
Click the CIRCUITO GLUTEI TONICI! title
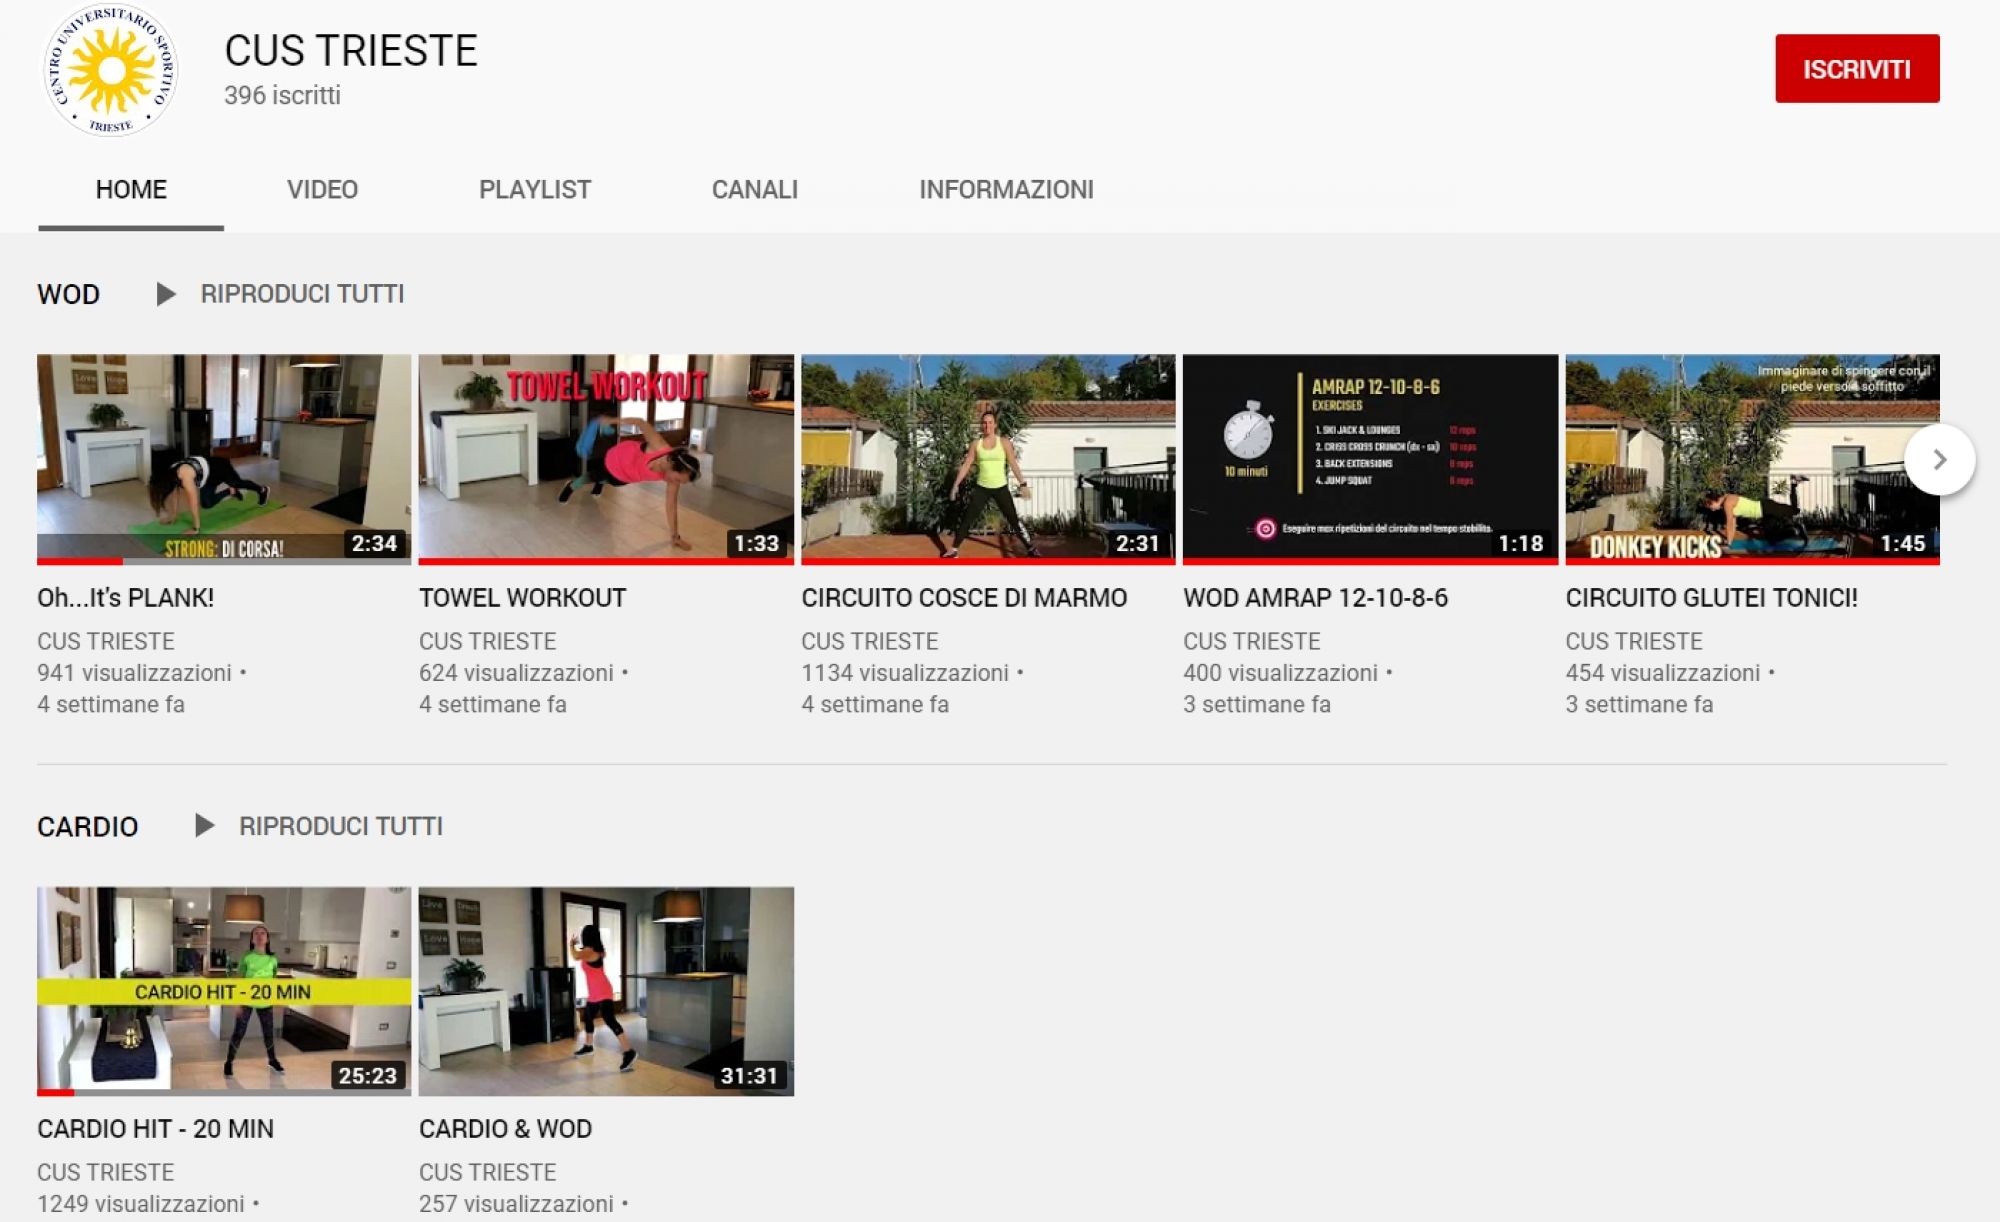1711,598
